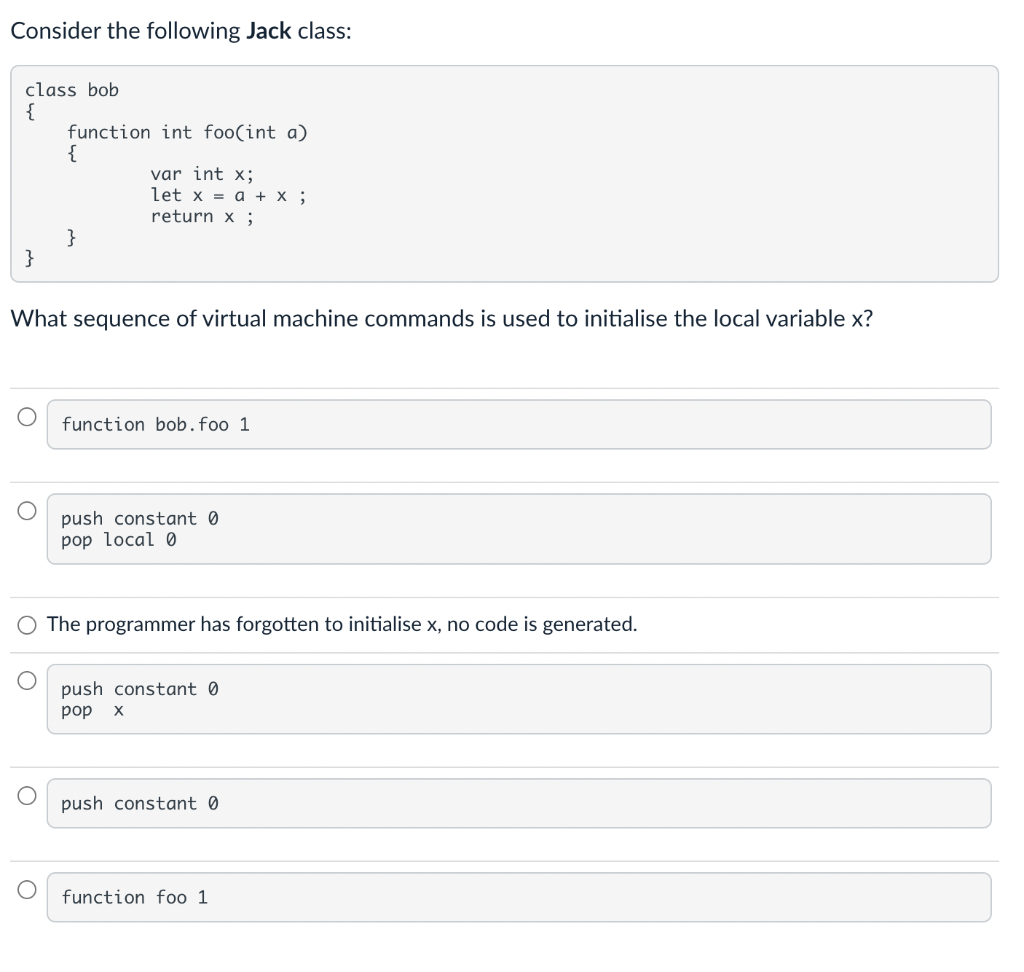Select 'programmer has forgotten to initialise x' option
This screenshot has height=972, width=1024.
click(27, 625)
